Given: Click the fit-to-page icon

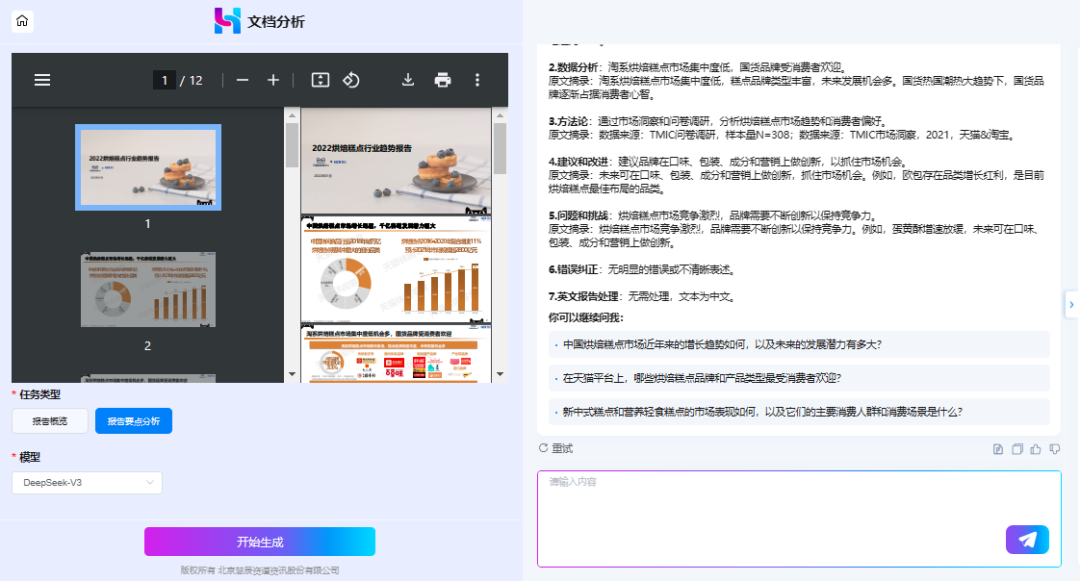Looking at the screenshot, I should (320, 80).
